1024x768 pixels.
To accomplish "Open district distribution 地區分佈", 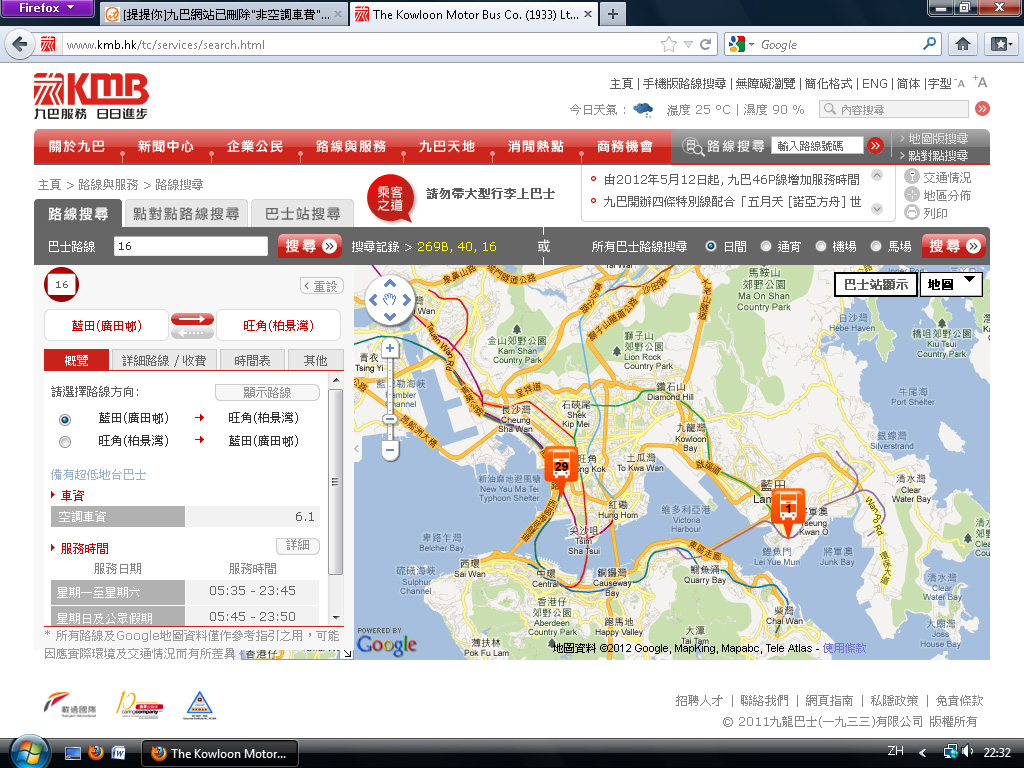I will [x=938, y=195].
